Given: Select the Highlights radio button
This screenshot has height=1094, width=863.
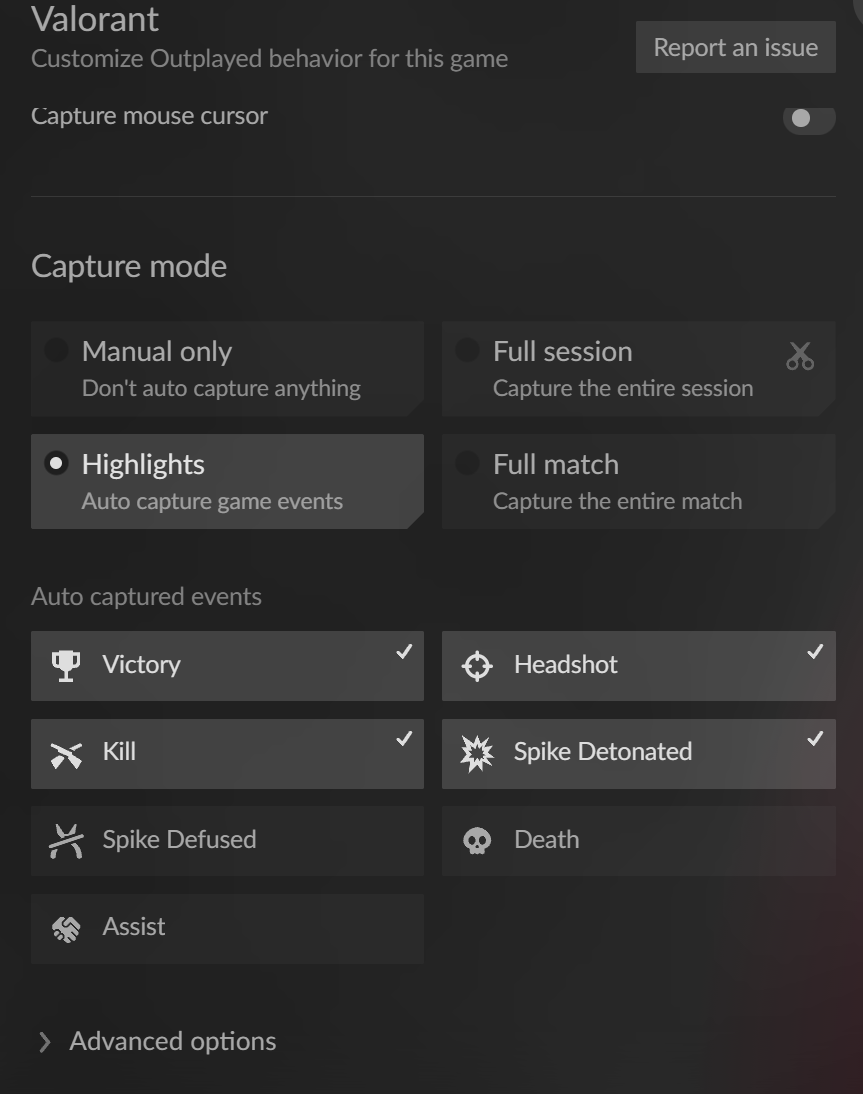Looking at the screenshot, I should pyautogui.click(x=57, y=463).
